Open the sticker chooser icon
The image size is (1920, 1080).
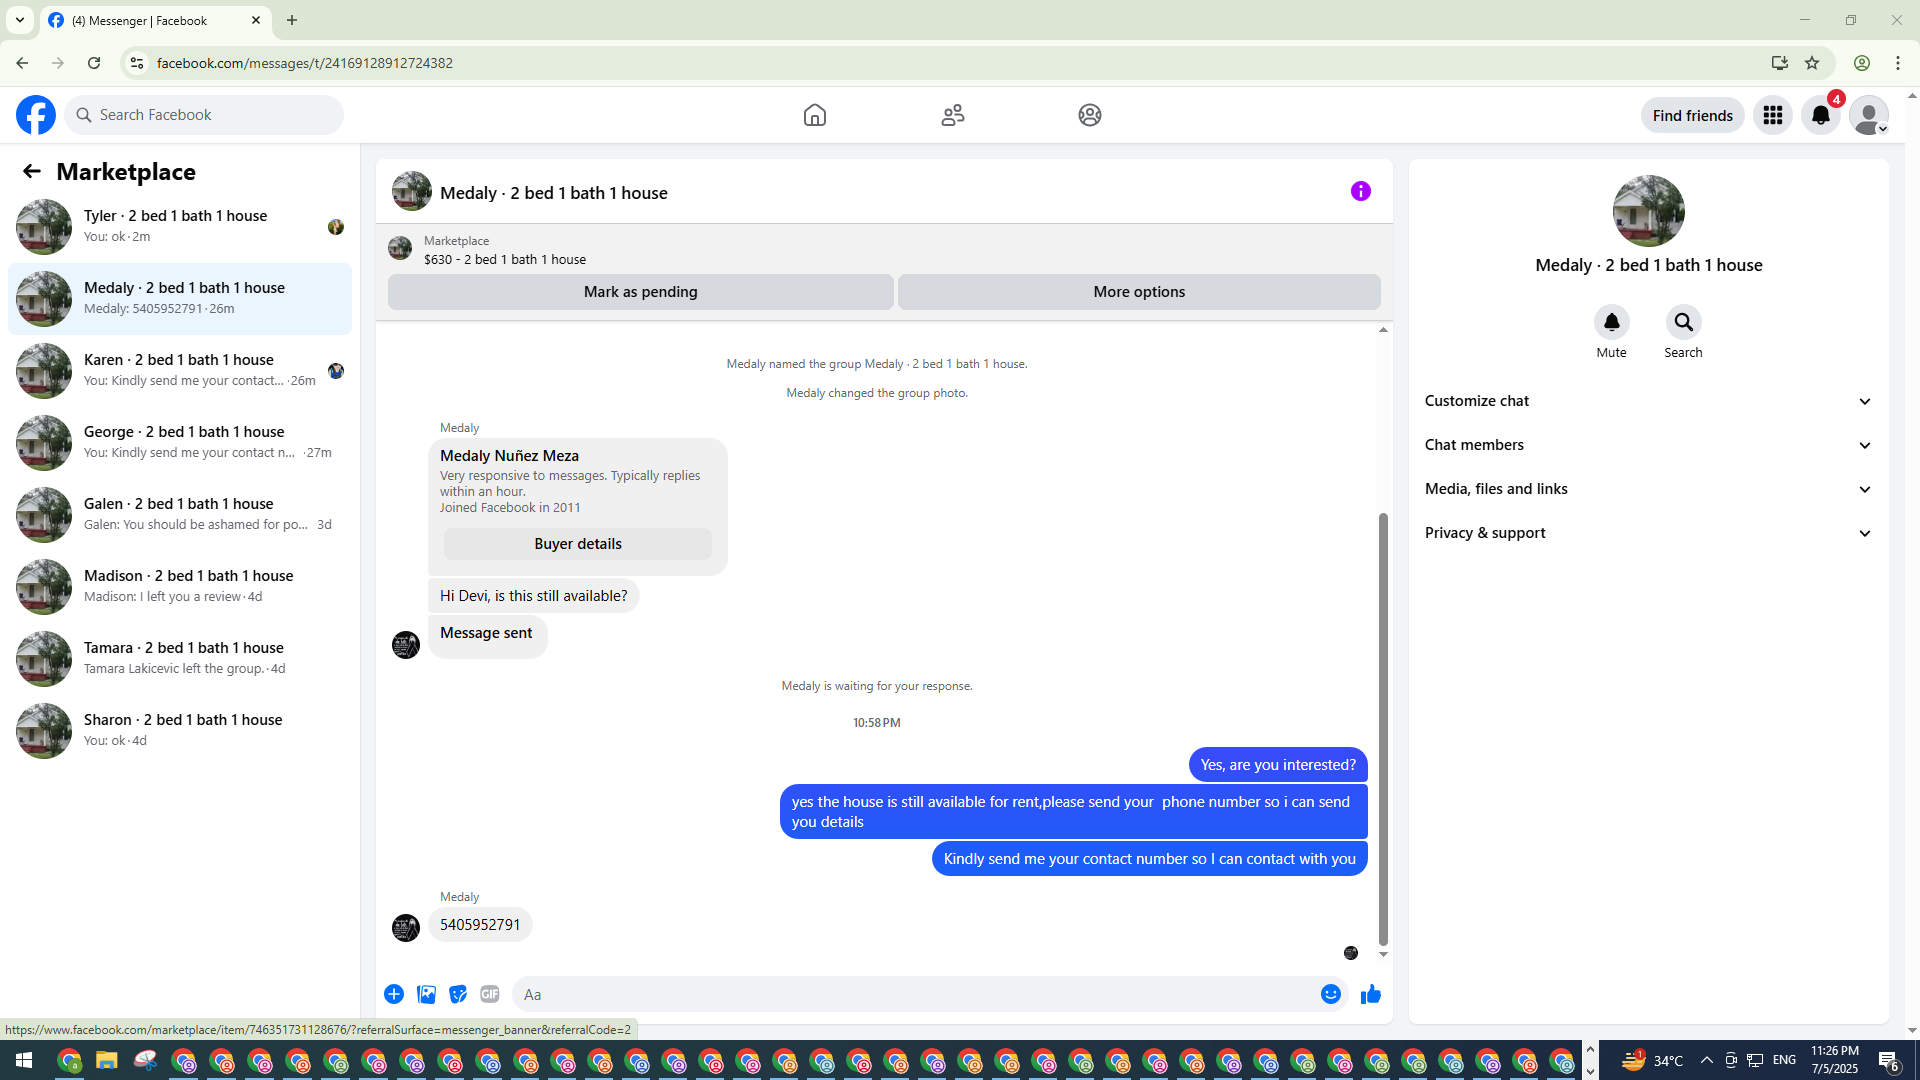458,994
